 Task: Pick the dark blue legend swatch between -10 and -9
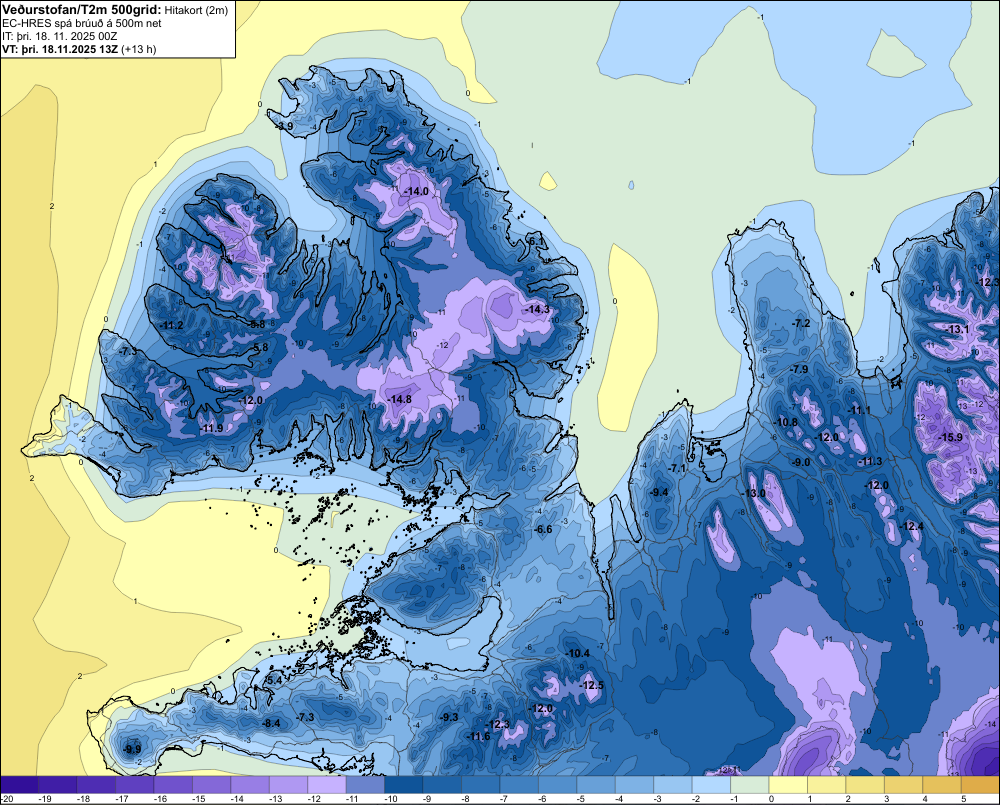(404, 785)
